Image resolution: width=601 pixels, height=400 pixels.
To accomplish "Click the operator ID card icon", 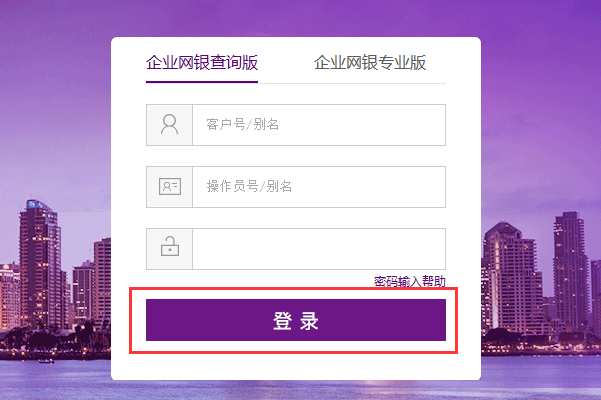I will pos(169,187).
